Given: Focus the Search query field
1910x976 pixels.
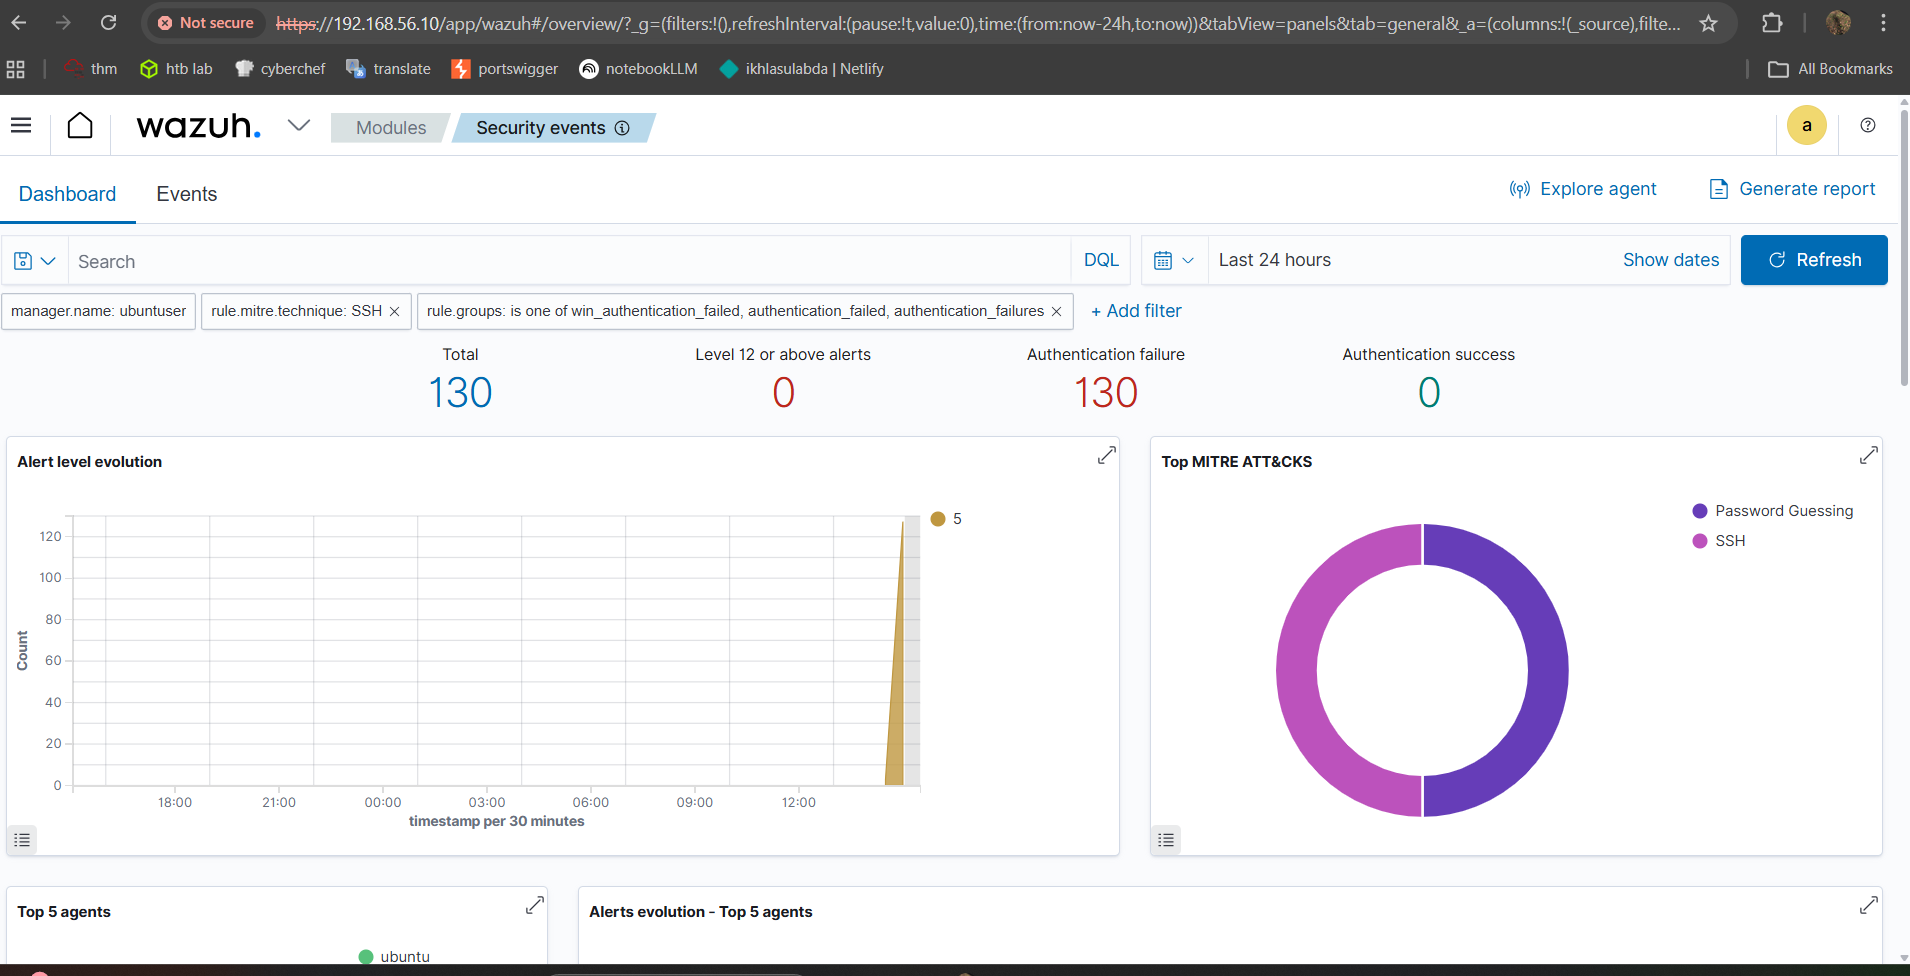Looking at the screenshot, I should click(569, 261).
